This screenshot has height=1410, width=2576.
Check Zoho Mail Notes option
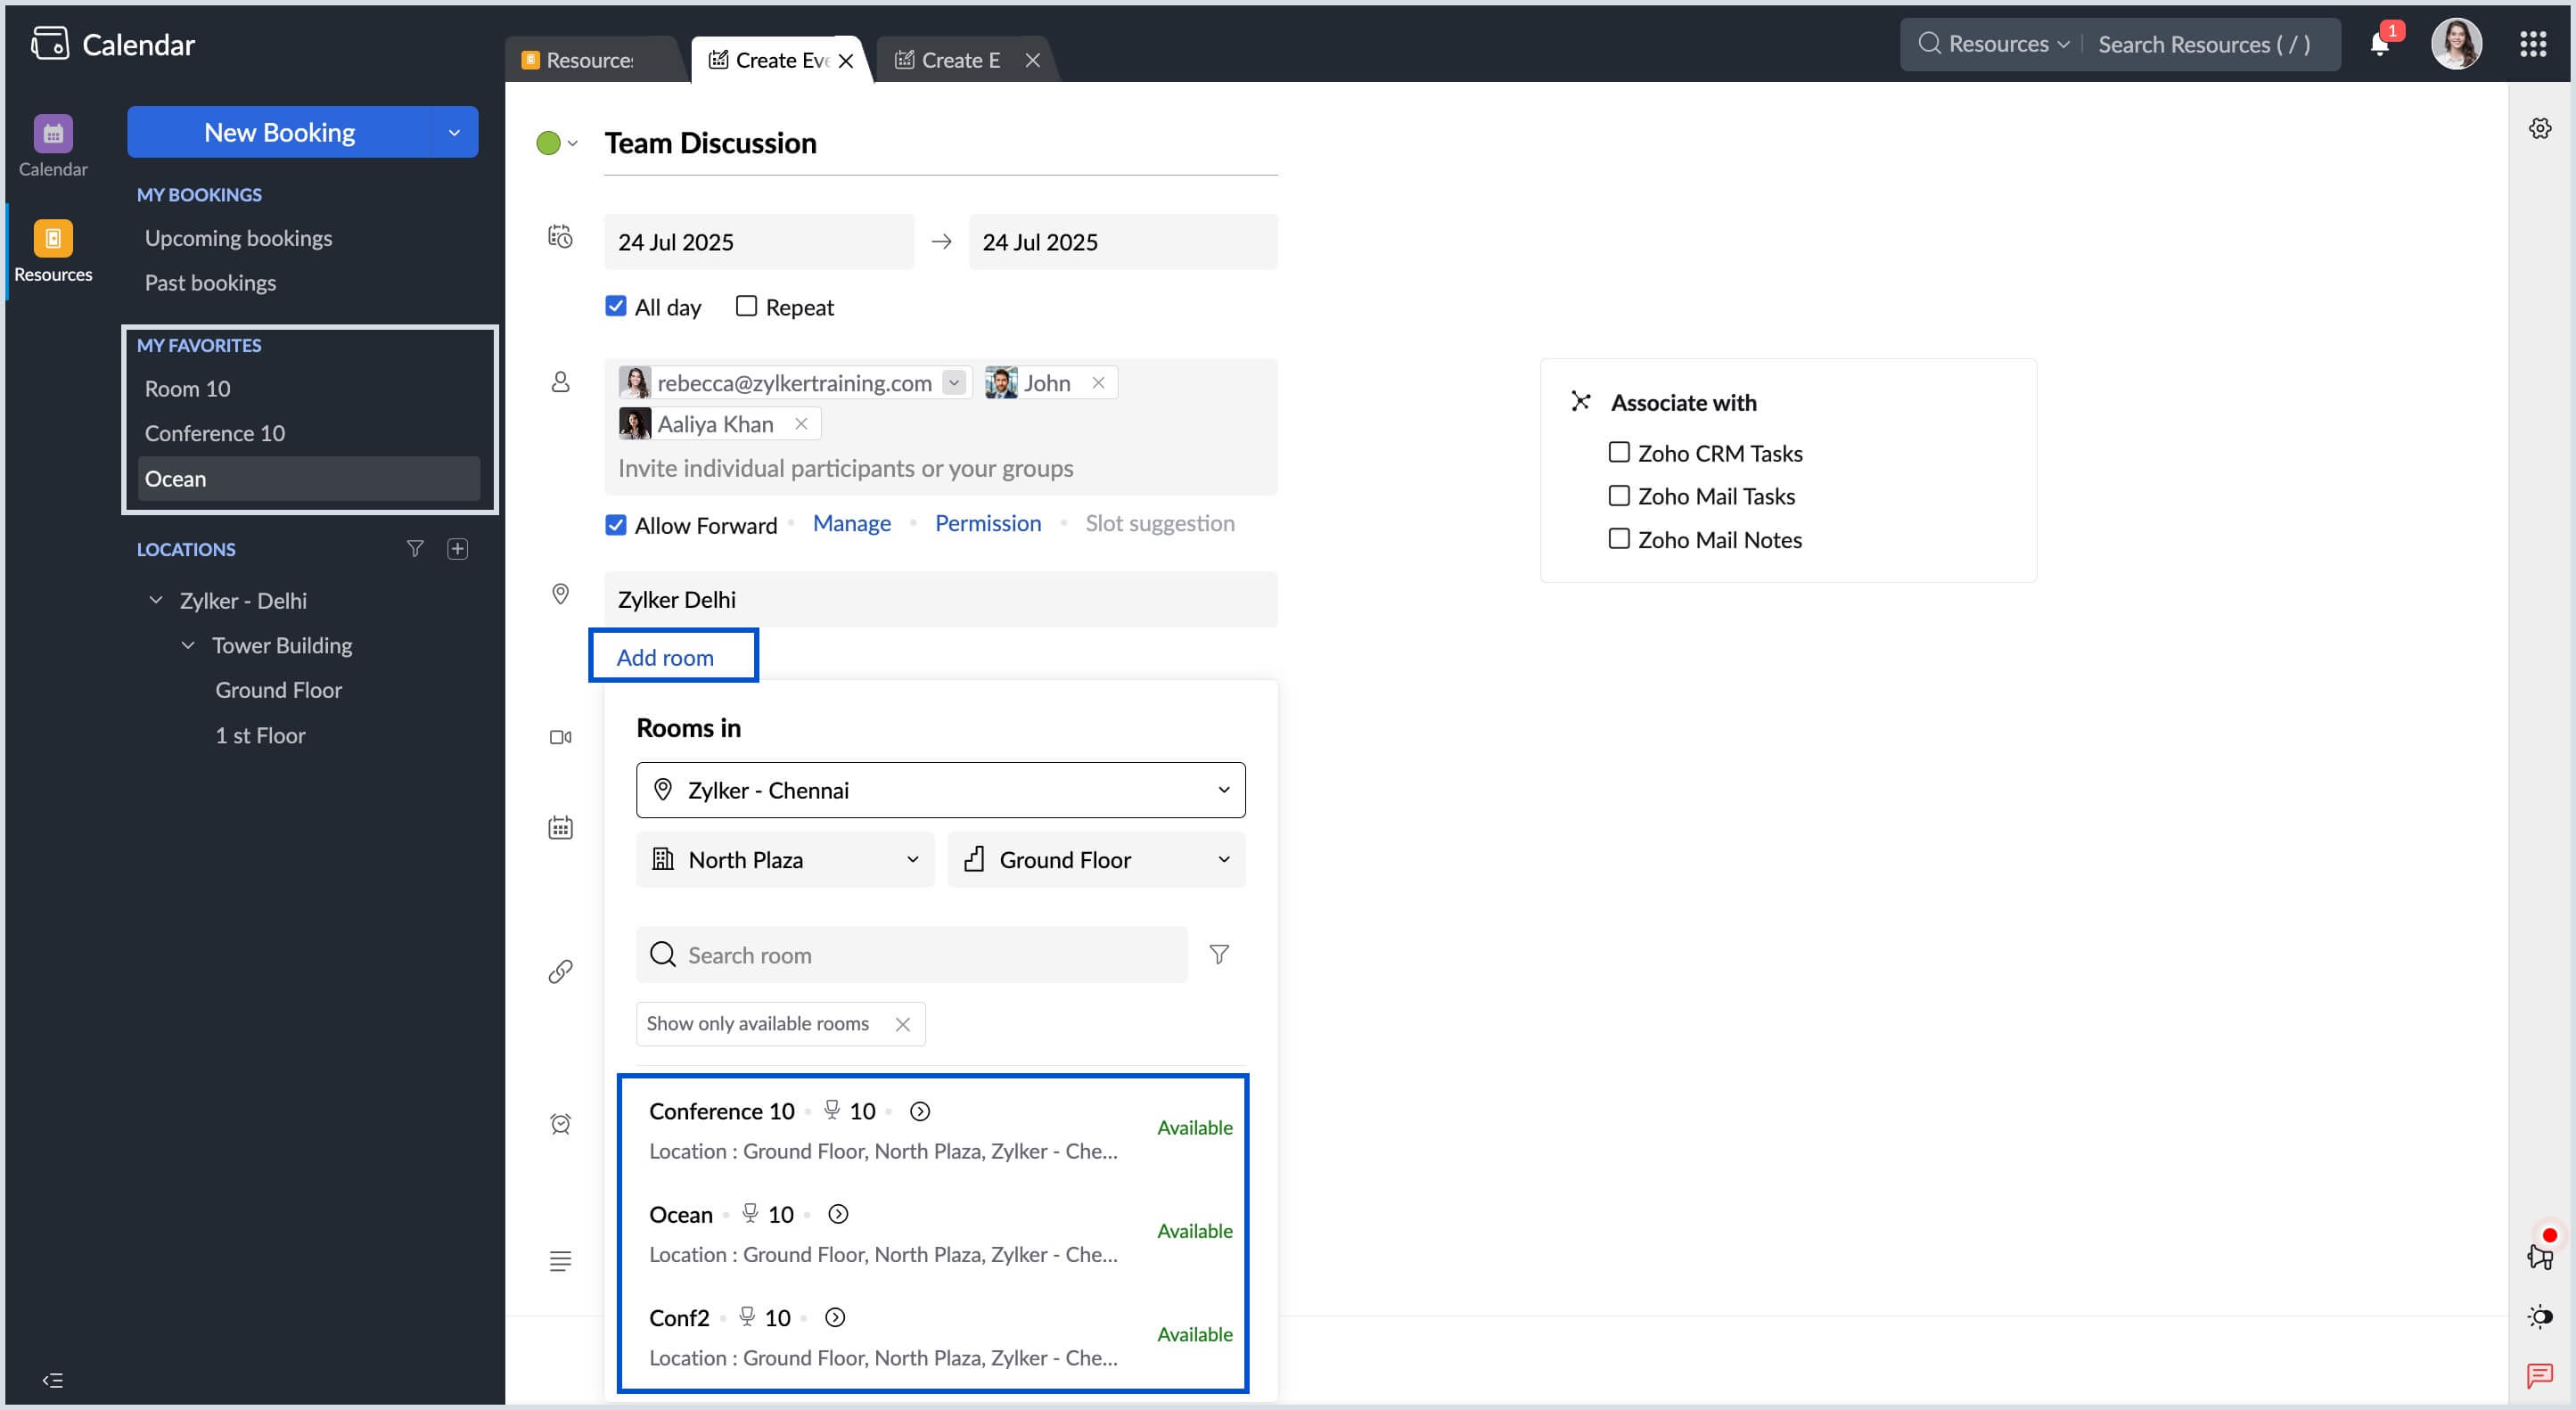(x=1619, y=538)
